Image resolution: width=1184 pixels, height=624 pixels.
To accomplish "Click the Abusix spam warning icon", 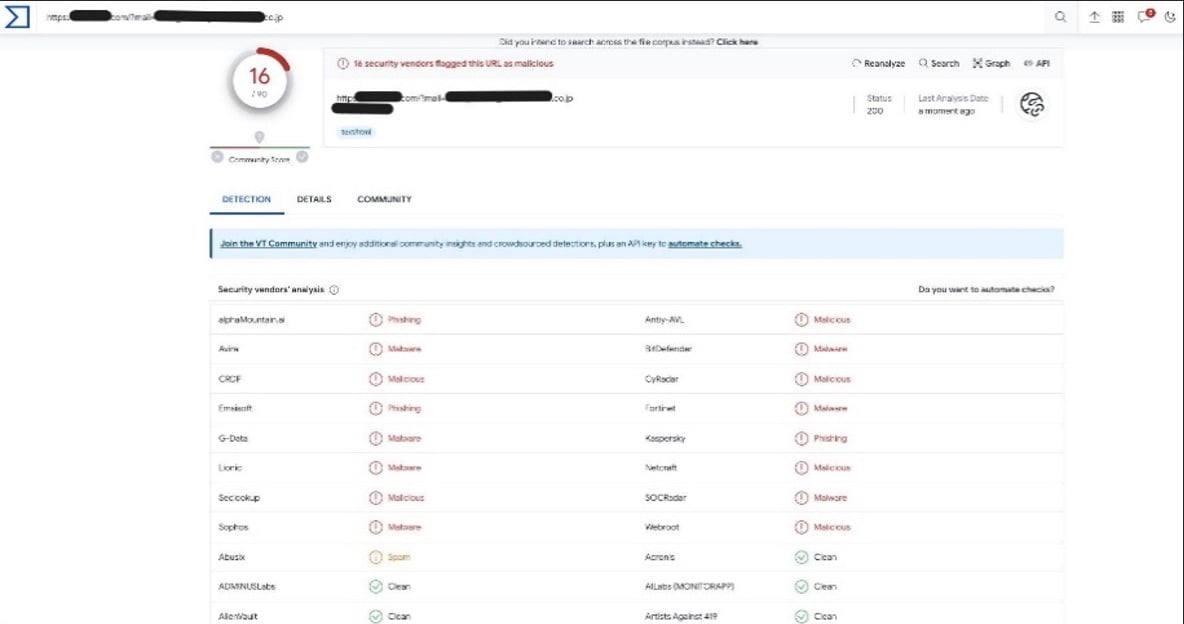I will click(375, 557).
